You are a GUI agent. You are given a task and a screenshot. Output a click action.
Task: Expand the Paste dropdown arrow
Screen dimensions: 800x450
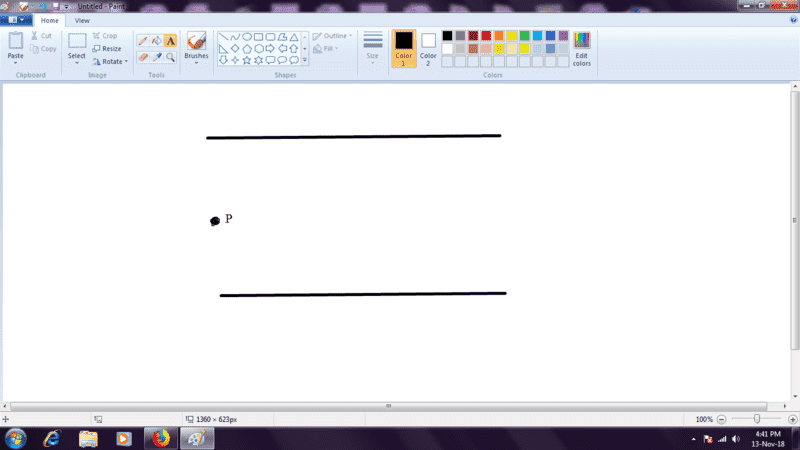[x=15, y=62]
